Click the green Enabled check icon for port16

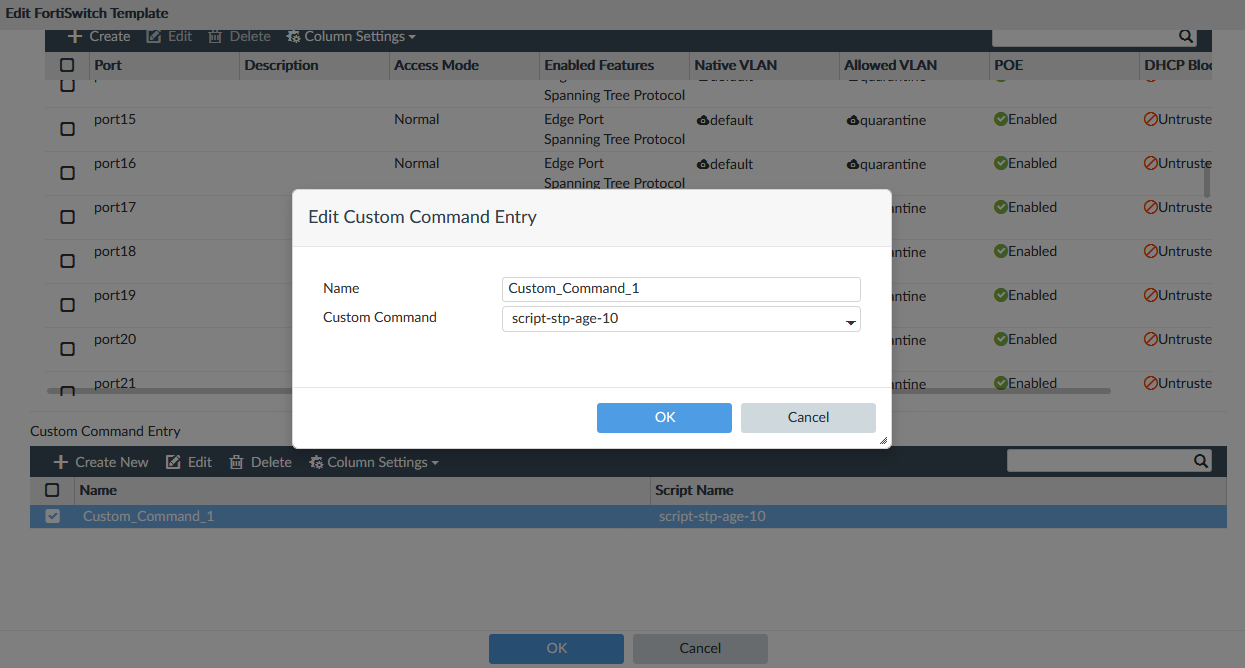point(1000,163)
